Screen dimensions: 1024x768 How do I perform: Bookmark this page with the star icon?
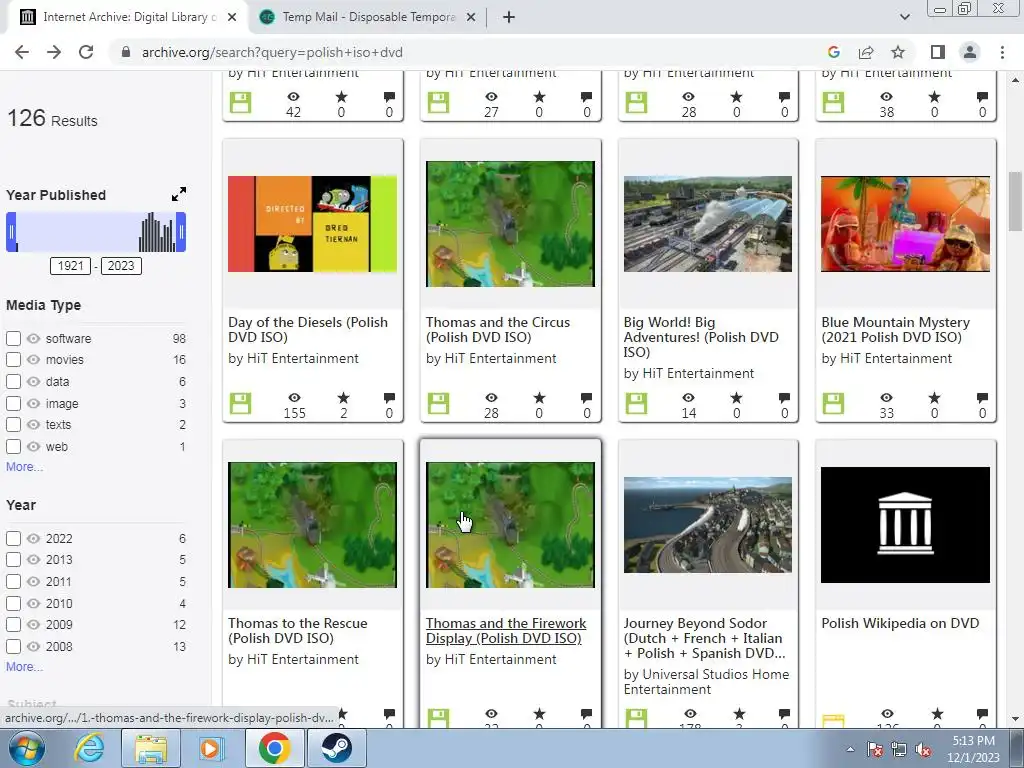pyautogui.click(x=898, y=52)
